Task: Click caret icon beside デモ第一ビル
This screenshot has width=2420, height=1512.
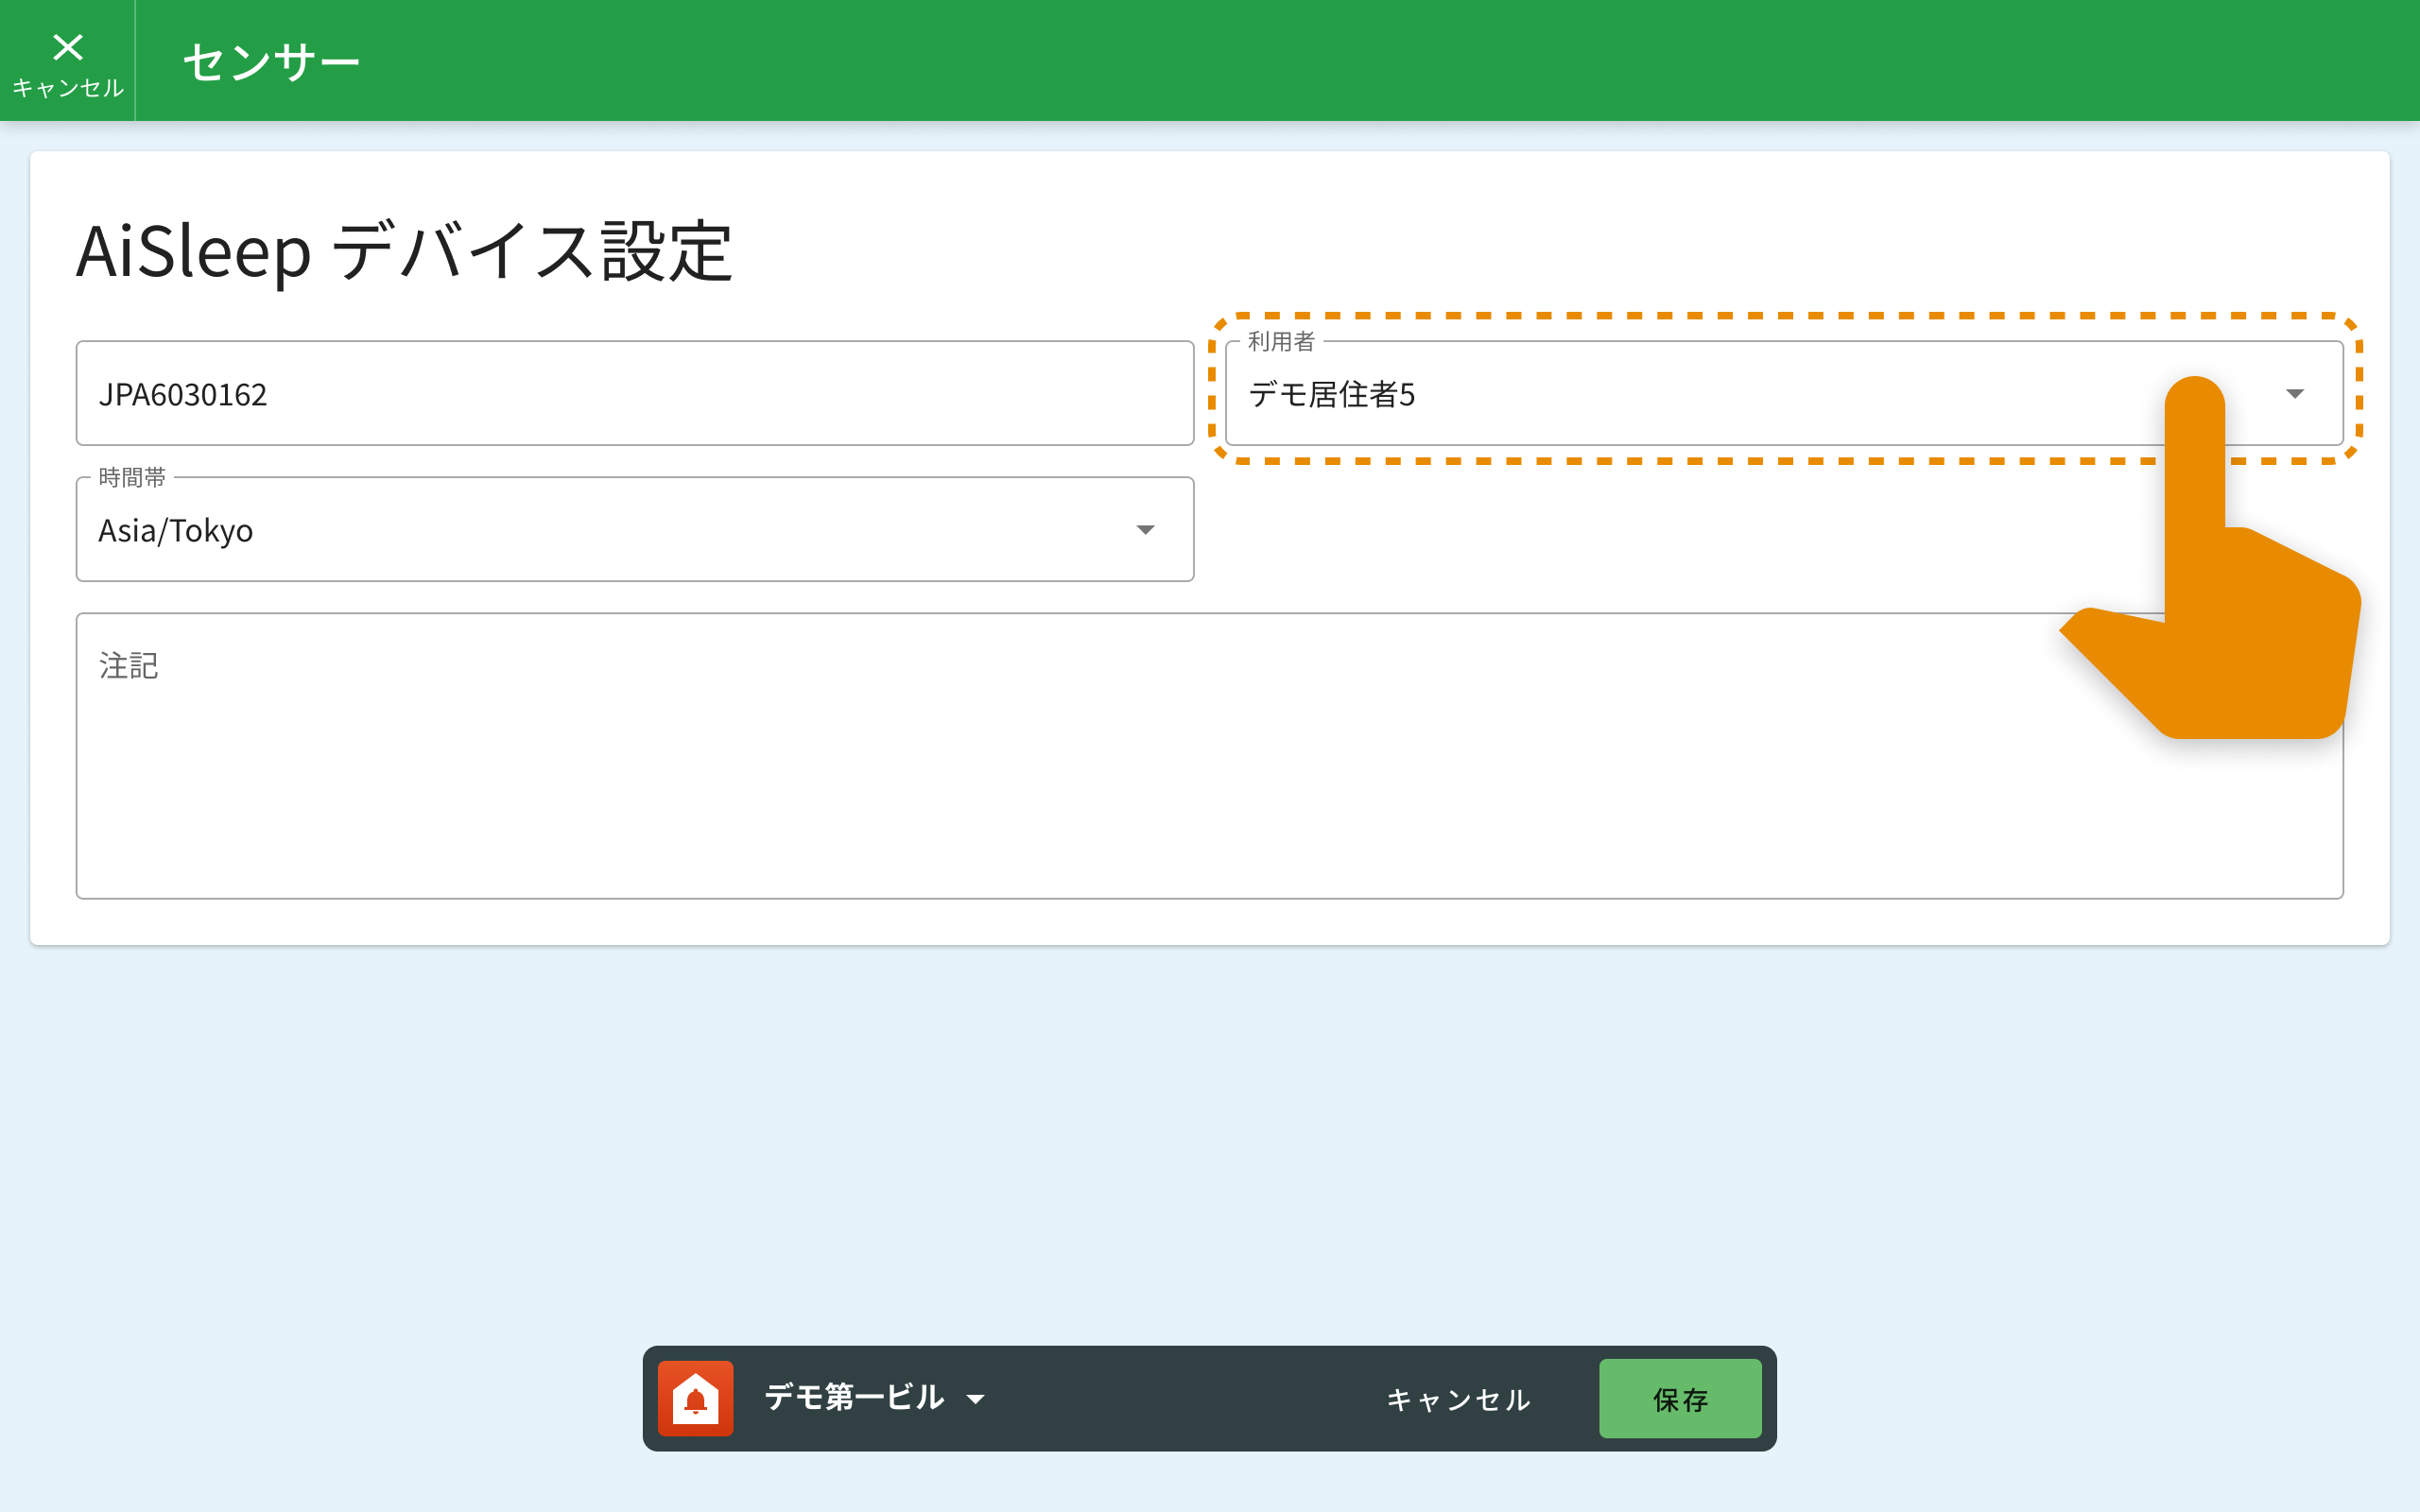Action: point(976,1399)
